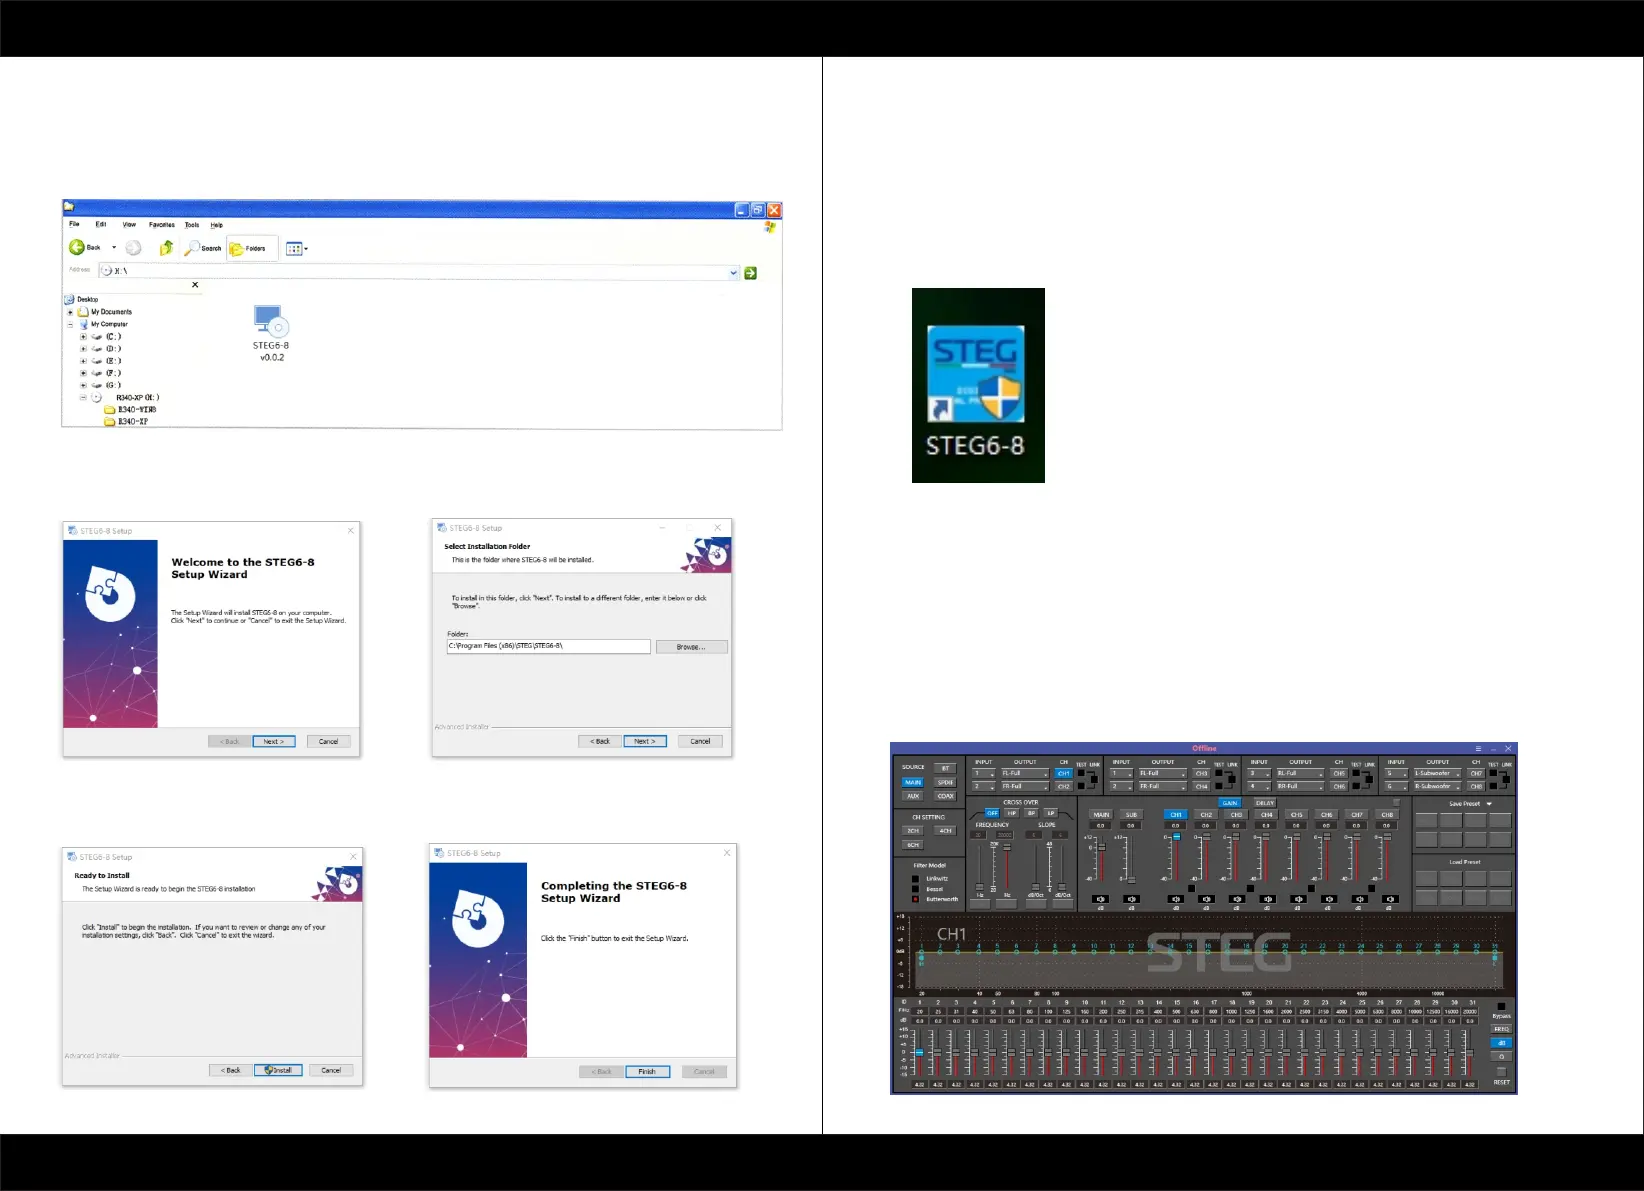Click the Search magnifier in Explorer toolbar
The image size is (1644, 1191).
(193, 248)
